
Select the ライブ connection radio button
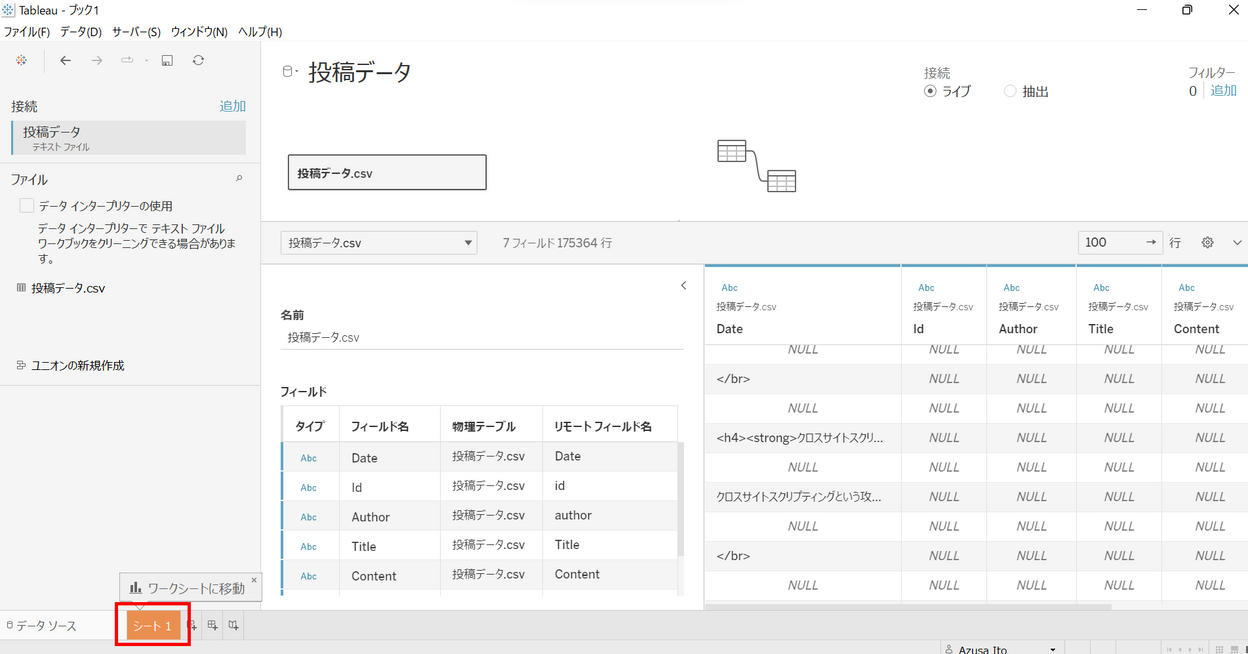coord(930,91)
